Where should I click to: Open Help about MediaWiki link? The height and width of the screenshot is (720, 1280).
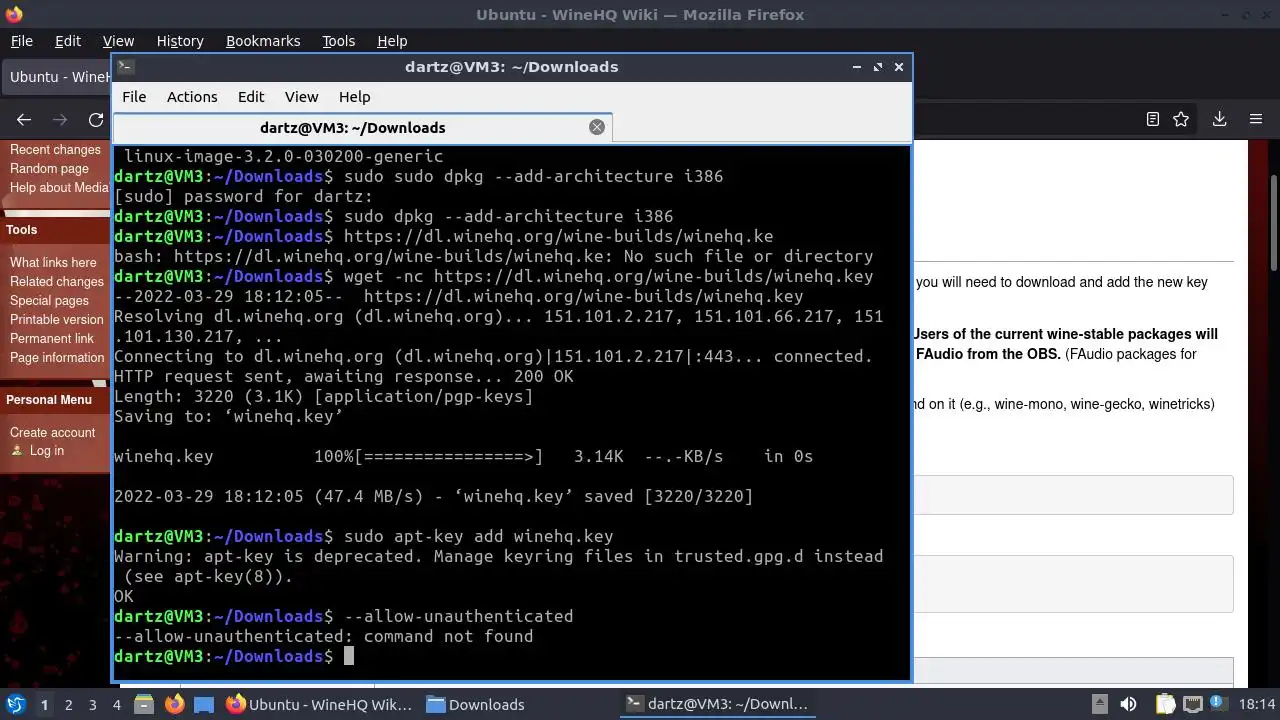[x=59, y=187]
